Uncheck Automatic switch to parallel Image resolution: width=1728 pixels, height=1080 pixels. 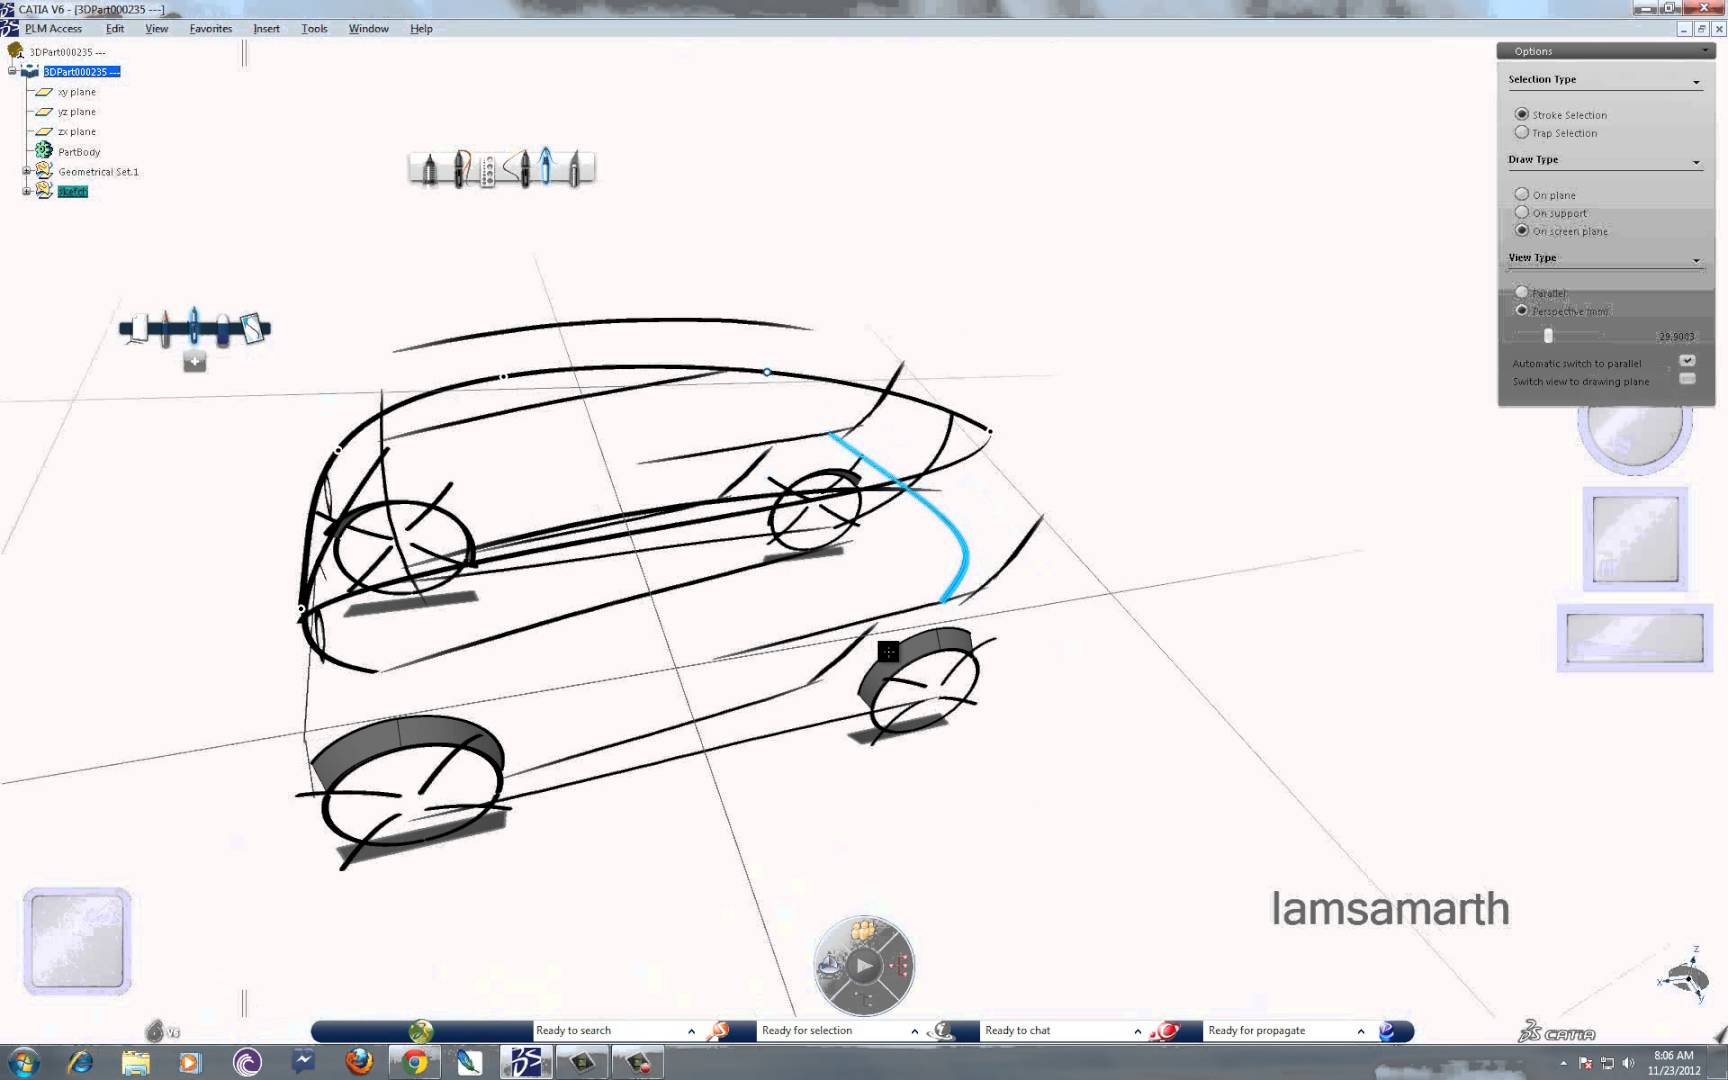pos(1688,360)
